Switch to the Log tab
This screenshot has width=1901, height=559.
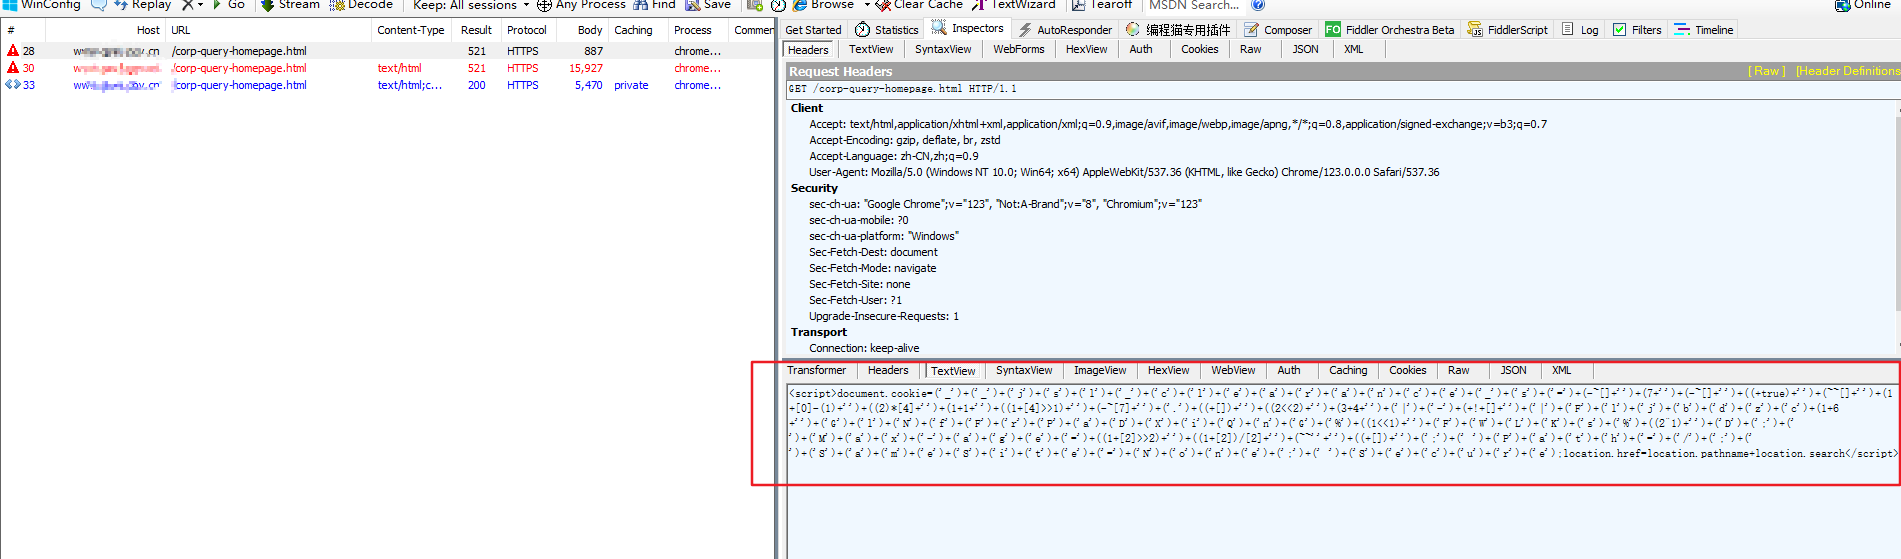tap(1580, 30)
